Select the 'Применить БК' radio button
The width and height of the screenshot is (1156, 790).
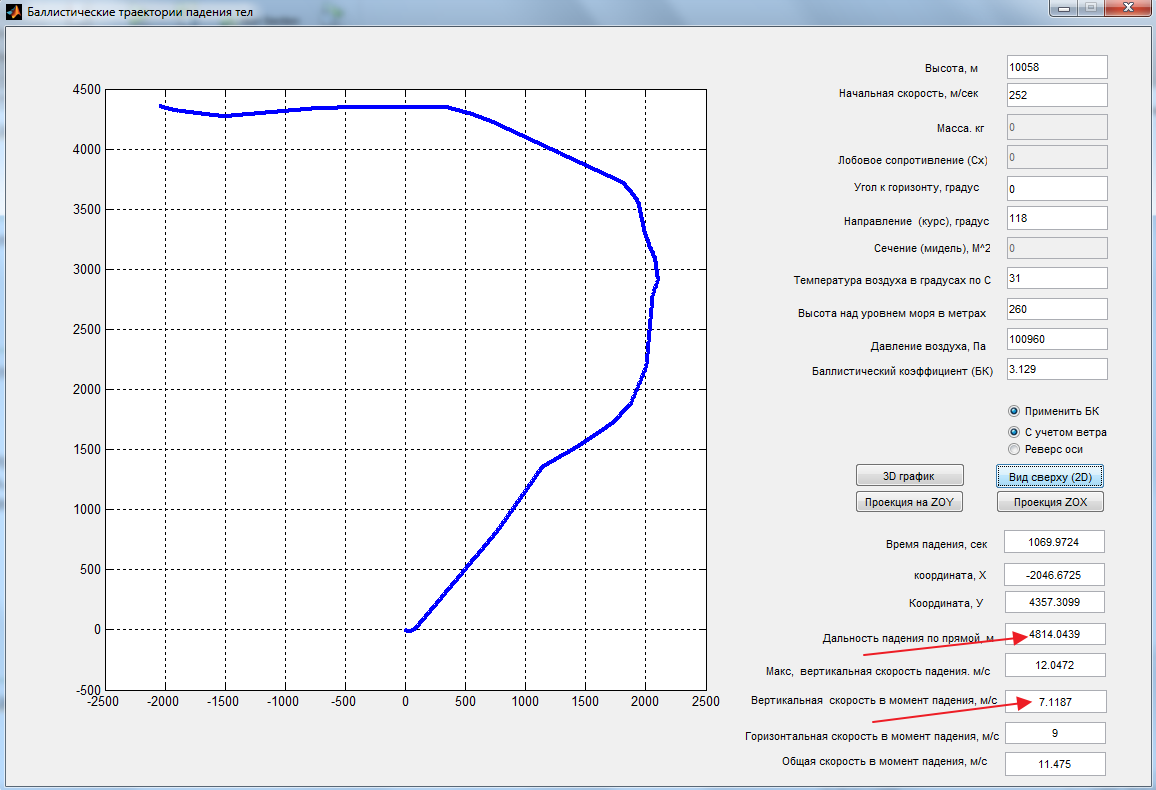(x=1014, y=411)
